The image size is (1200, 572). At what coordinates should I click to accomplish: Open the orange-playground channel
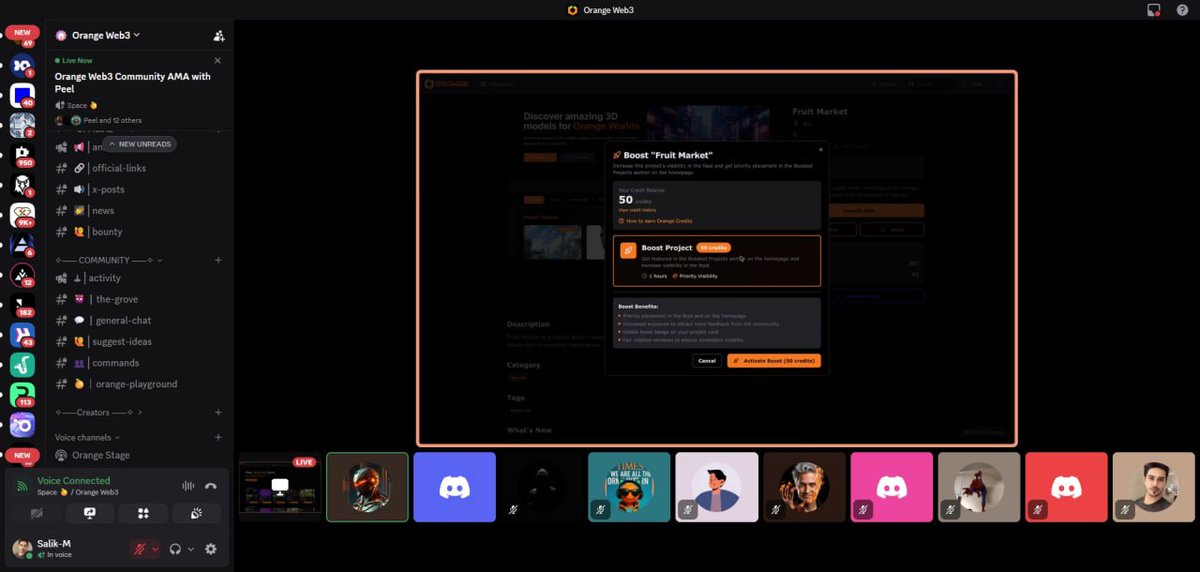[139, 383]
